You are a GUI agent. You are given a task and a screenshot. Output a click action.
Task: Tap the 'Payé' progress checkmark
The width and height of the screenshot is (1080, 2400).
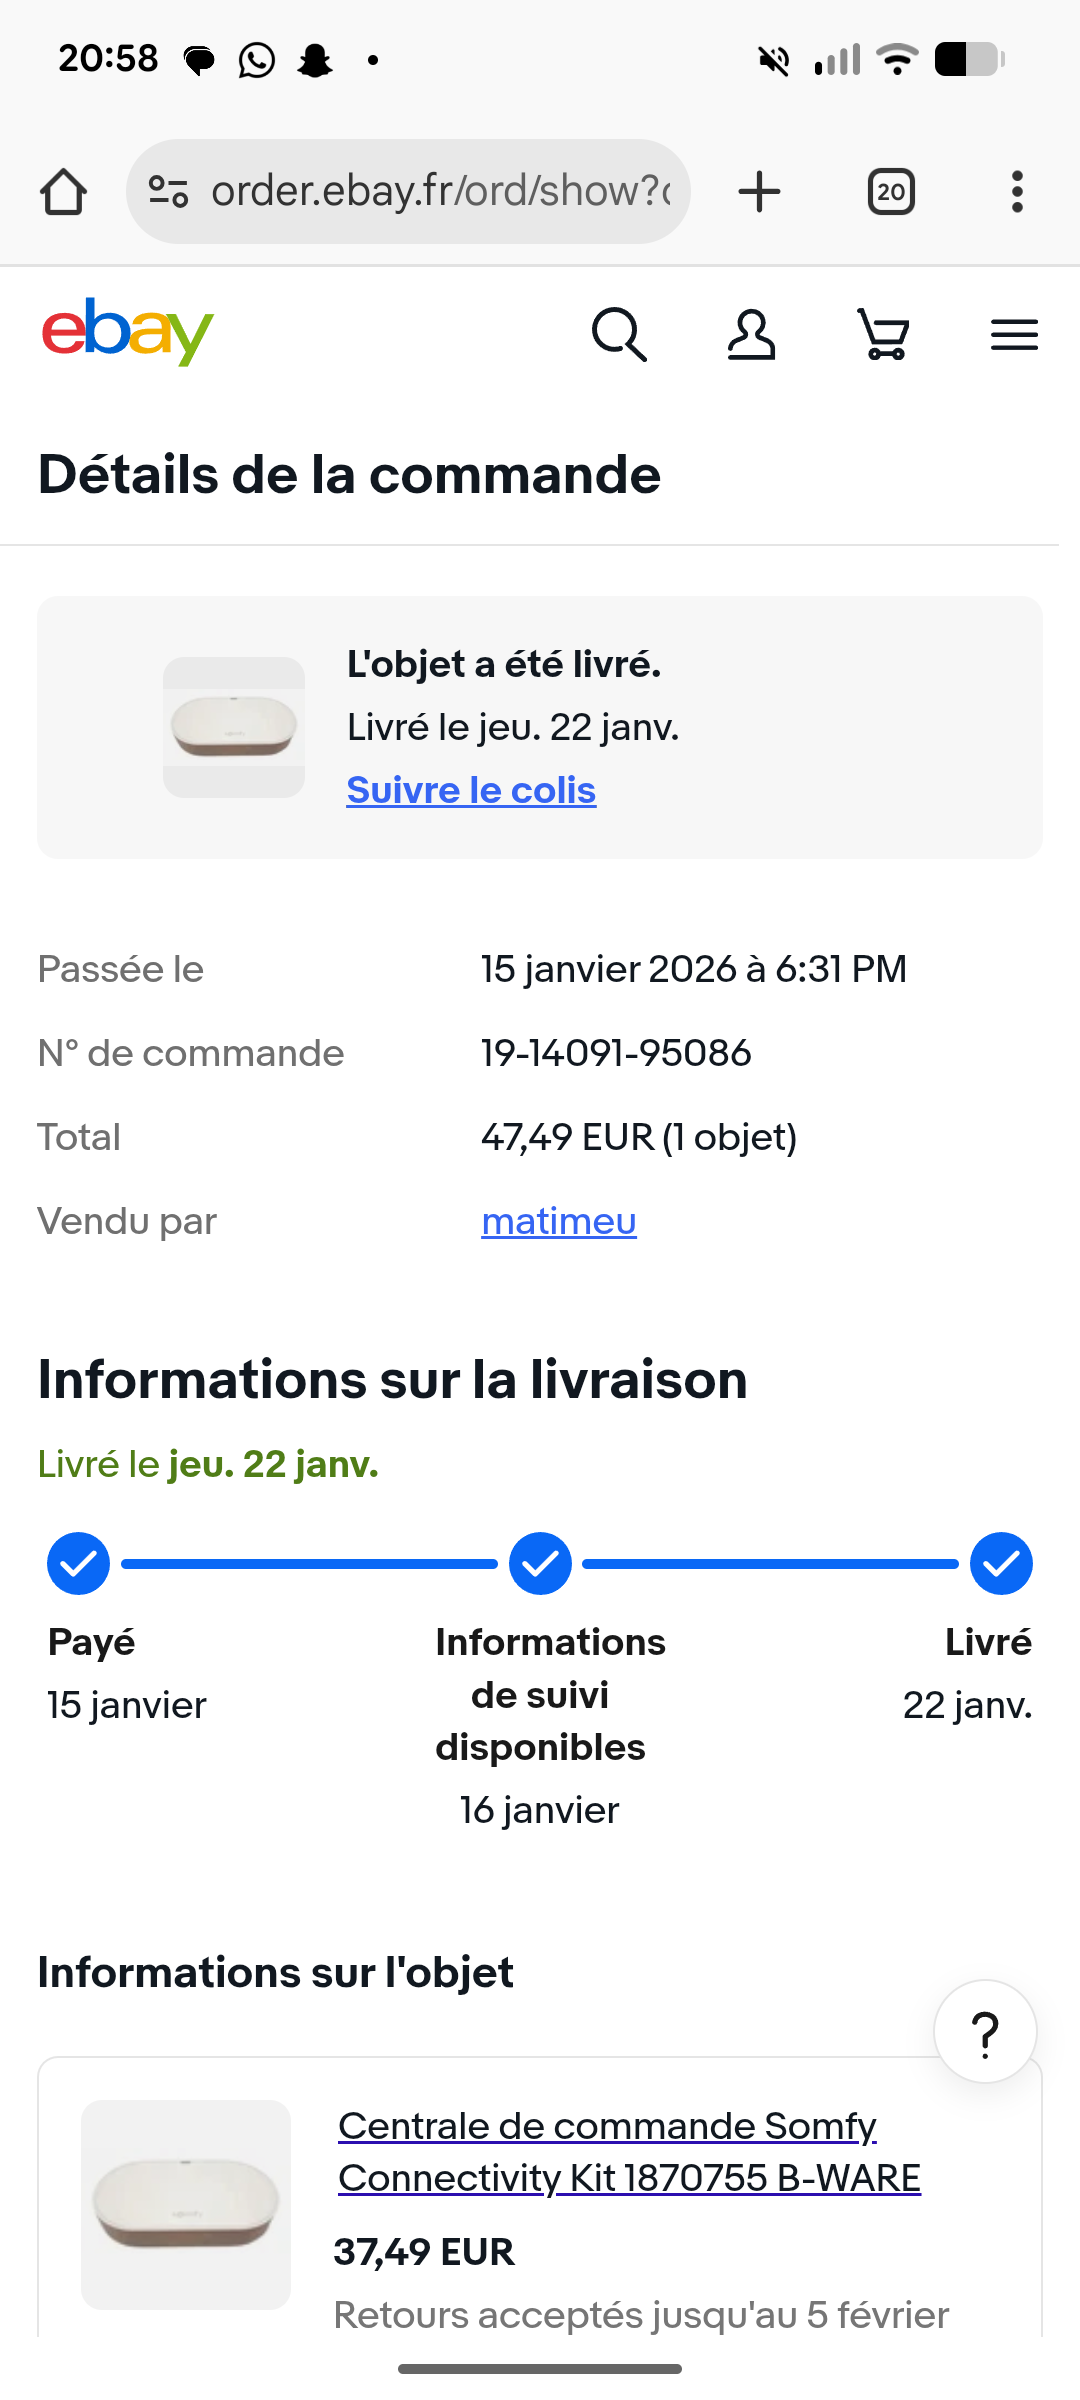point(78,1564)
